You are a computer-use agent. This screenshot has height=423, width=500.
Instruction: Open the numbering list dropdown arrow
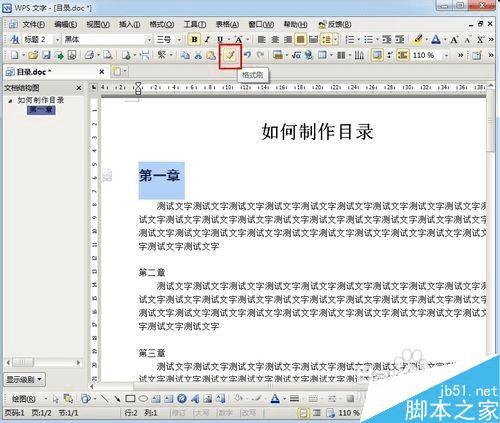(358, 40)
